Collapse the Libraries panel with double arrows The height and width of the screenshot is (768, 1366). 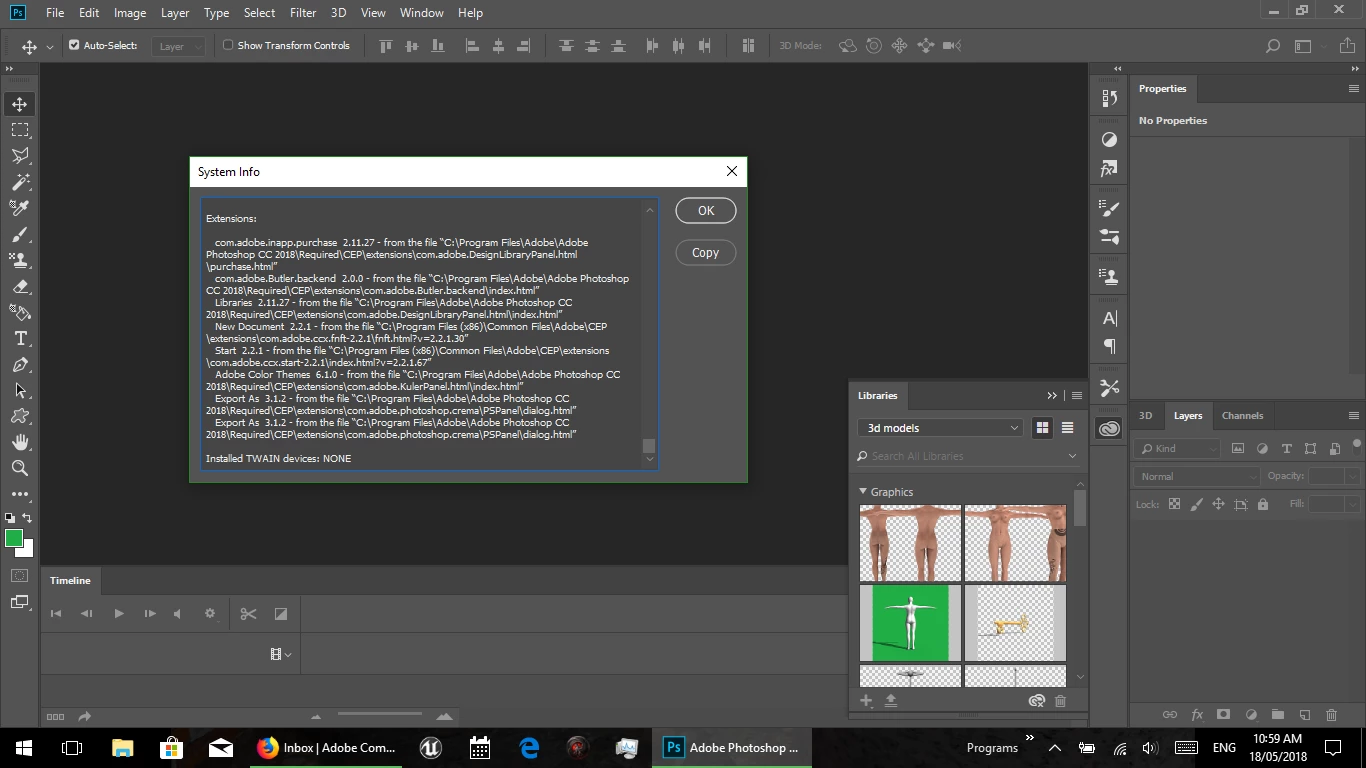point(1052,396)
